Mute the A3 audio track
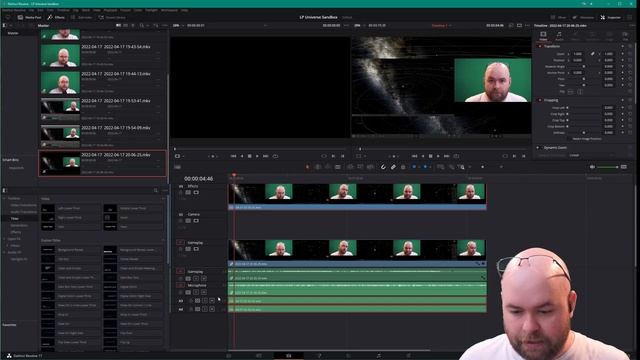 click(x=212, y=300)
